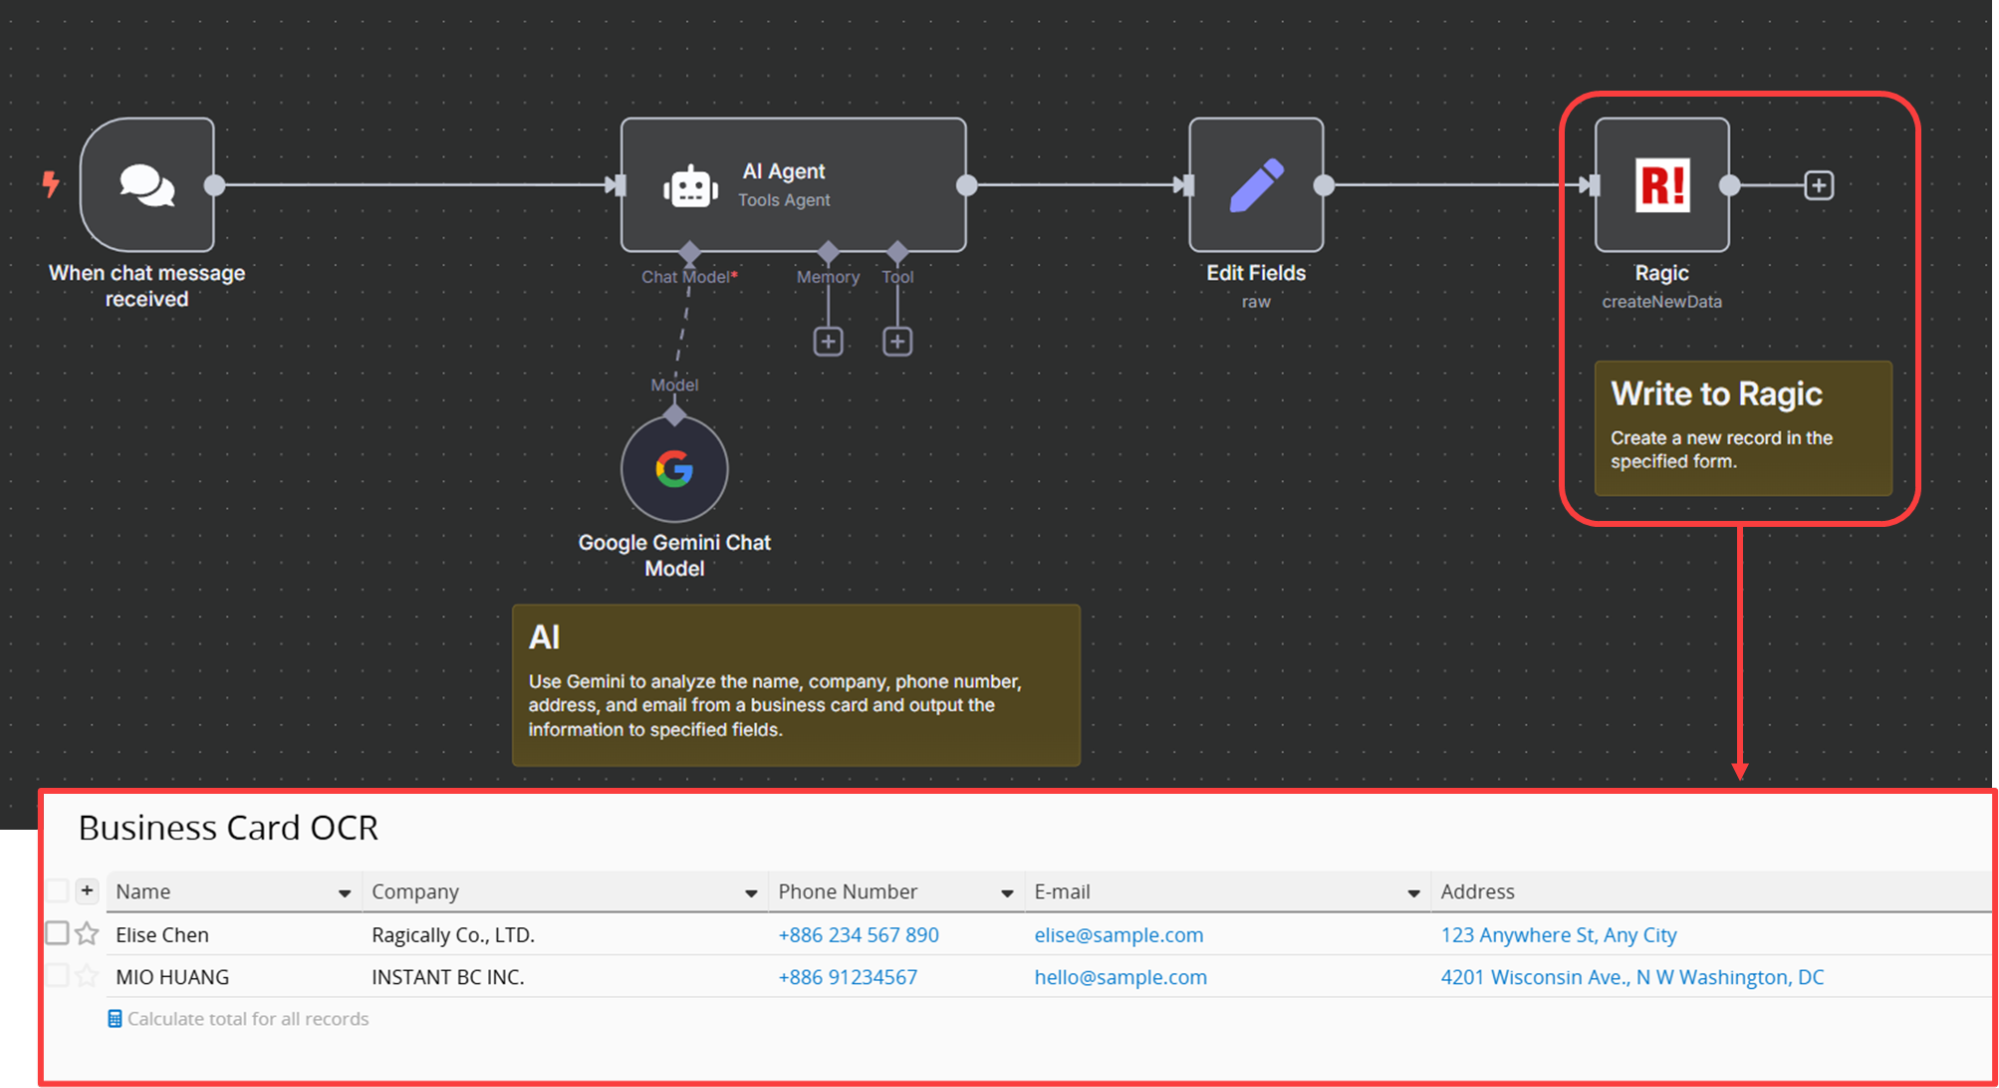
Task: Star the MIO HUANG record
Action: click(x=87, y=976)
